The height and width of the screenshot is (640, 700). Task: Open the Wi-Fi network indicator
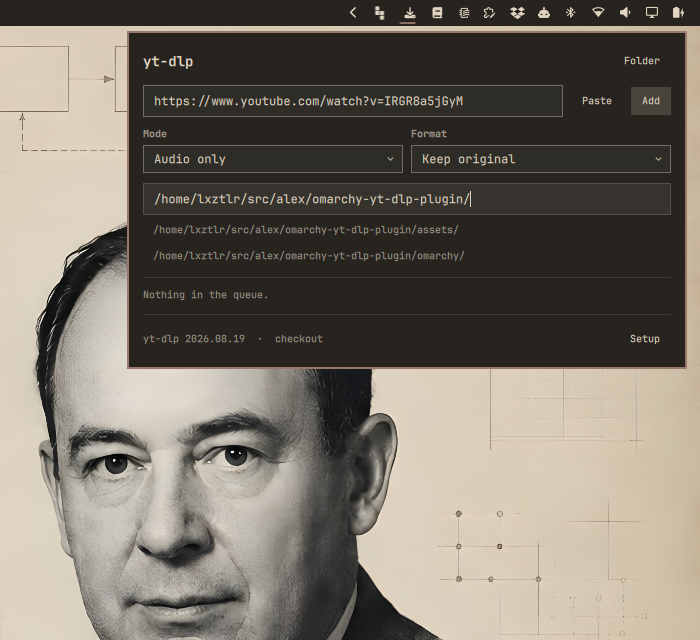point(598,12)
